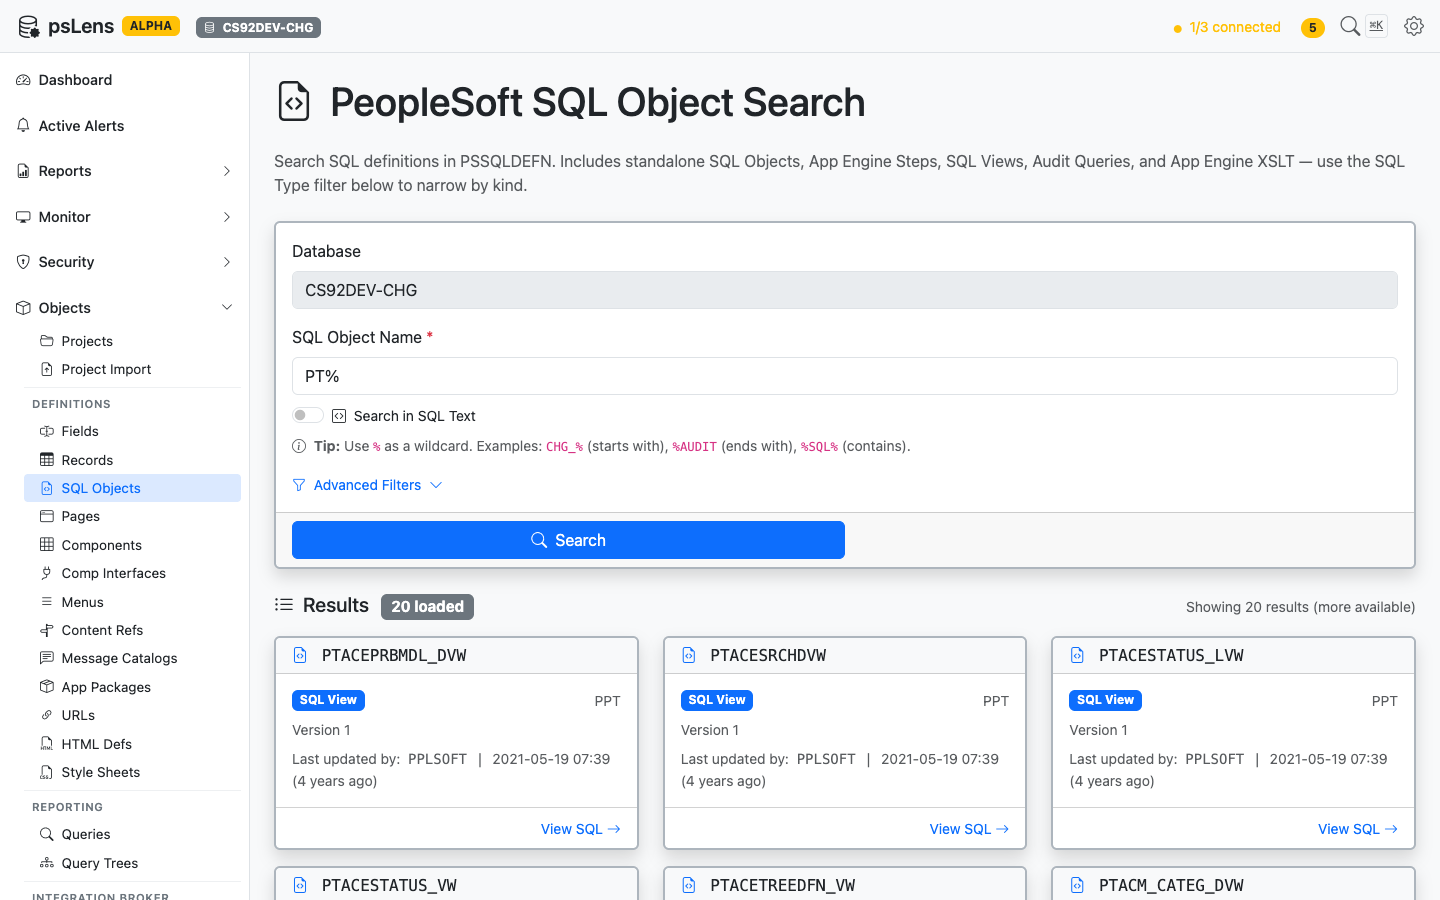
Task: Click the Advanced Filters funnel icon
Action: 299,485
